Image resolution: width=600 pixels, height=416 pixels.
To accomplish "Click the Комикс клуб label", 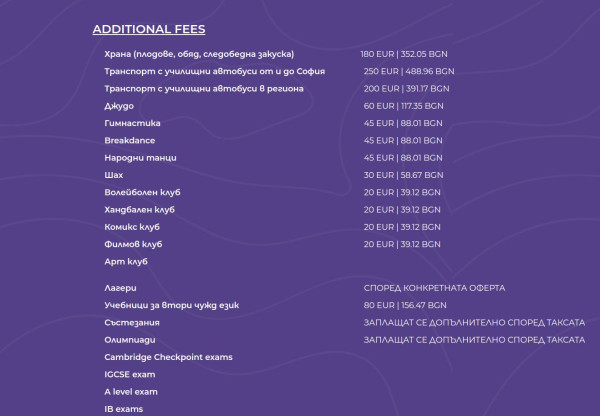I will [134, 227].
